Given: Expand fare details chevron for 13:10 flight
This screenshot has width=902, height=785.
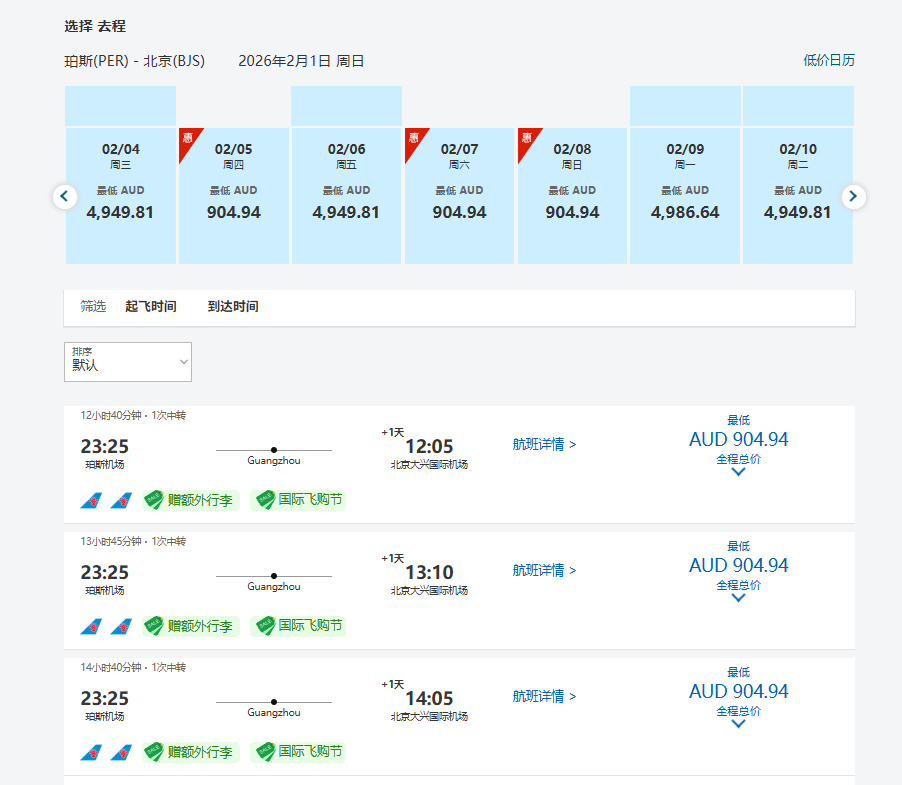Looking at the screenshot, I should coord(738,598).
